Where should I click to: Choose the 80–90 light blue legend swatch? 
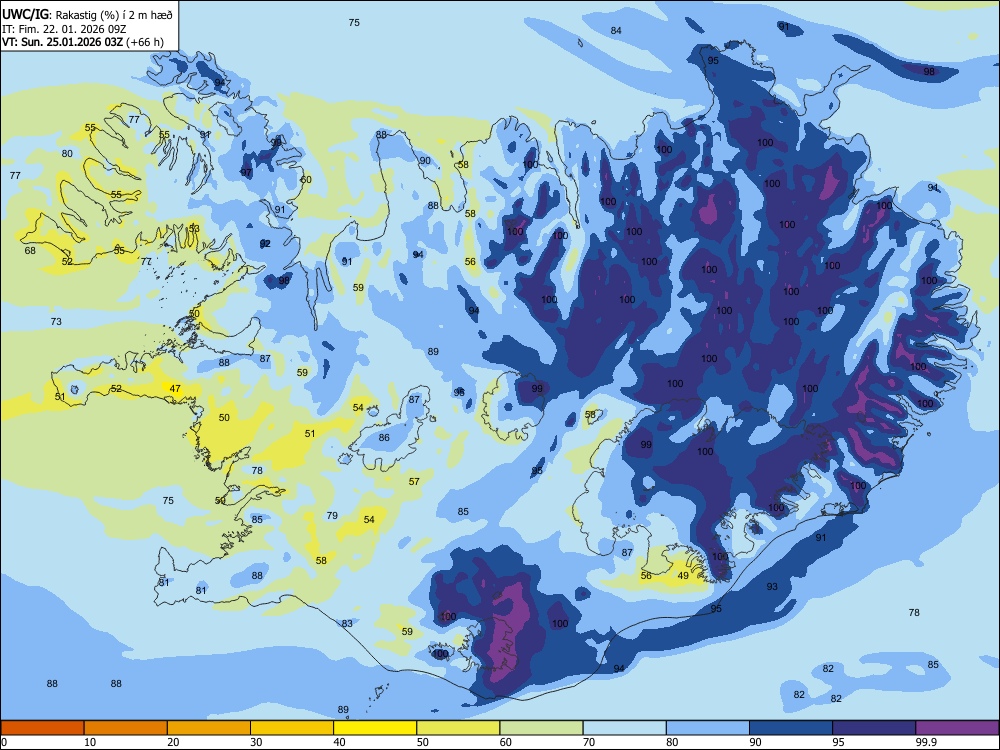(x=707, y=728)
